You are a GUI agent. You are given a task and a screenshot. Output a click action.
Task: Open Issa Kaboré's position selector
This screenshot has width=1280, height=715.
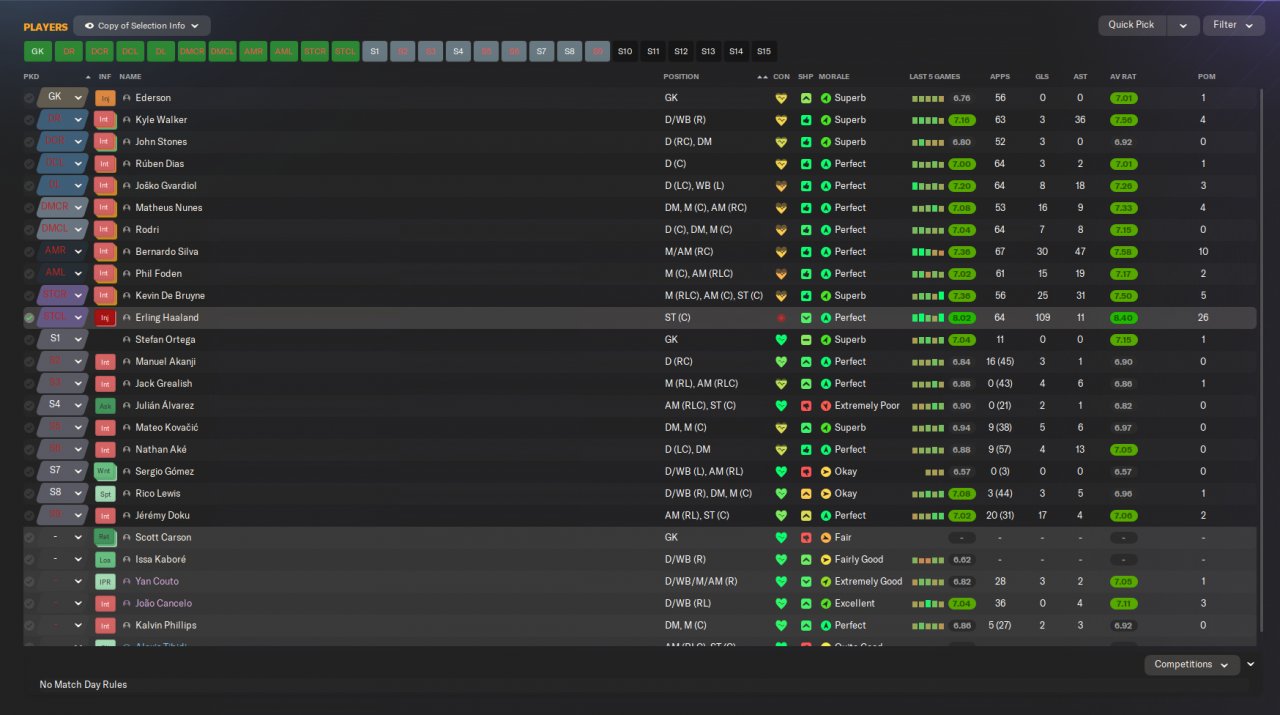click(x=62, y=560)
